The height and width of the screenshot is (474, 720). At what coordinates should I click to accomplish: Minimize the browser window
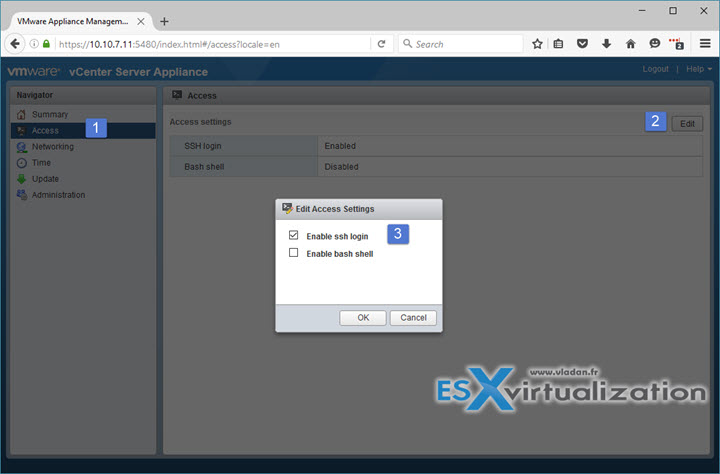[x=642, y=11]
